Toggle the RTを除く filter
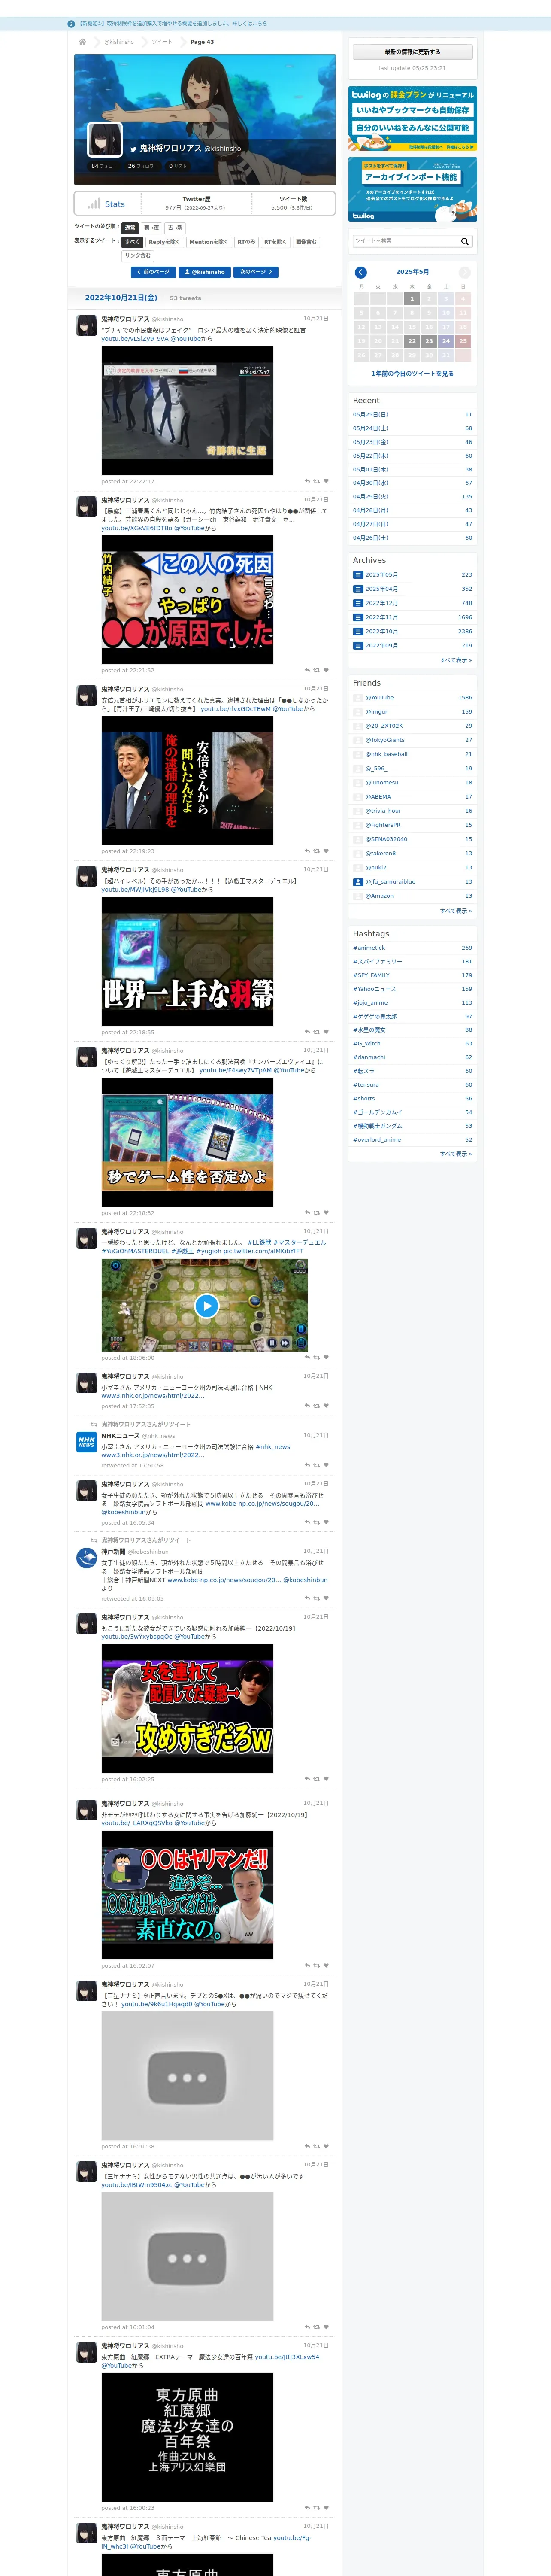The image size is (551, 2576). (x=275, y=242)
